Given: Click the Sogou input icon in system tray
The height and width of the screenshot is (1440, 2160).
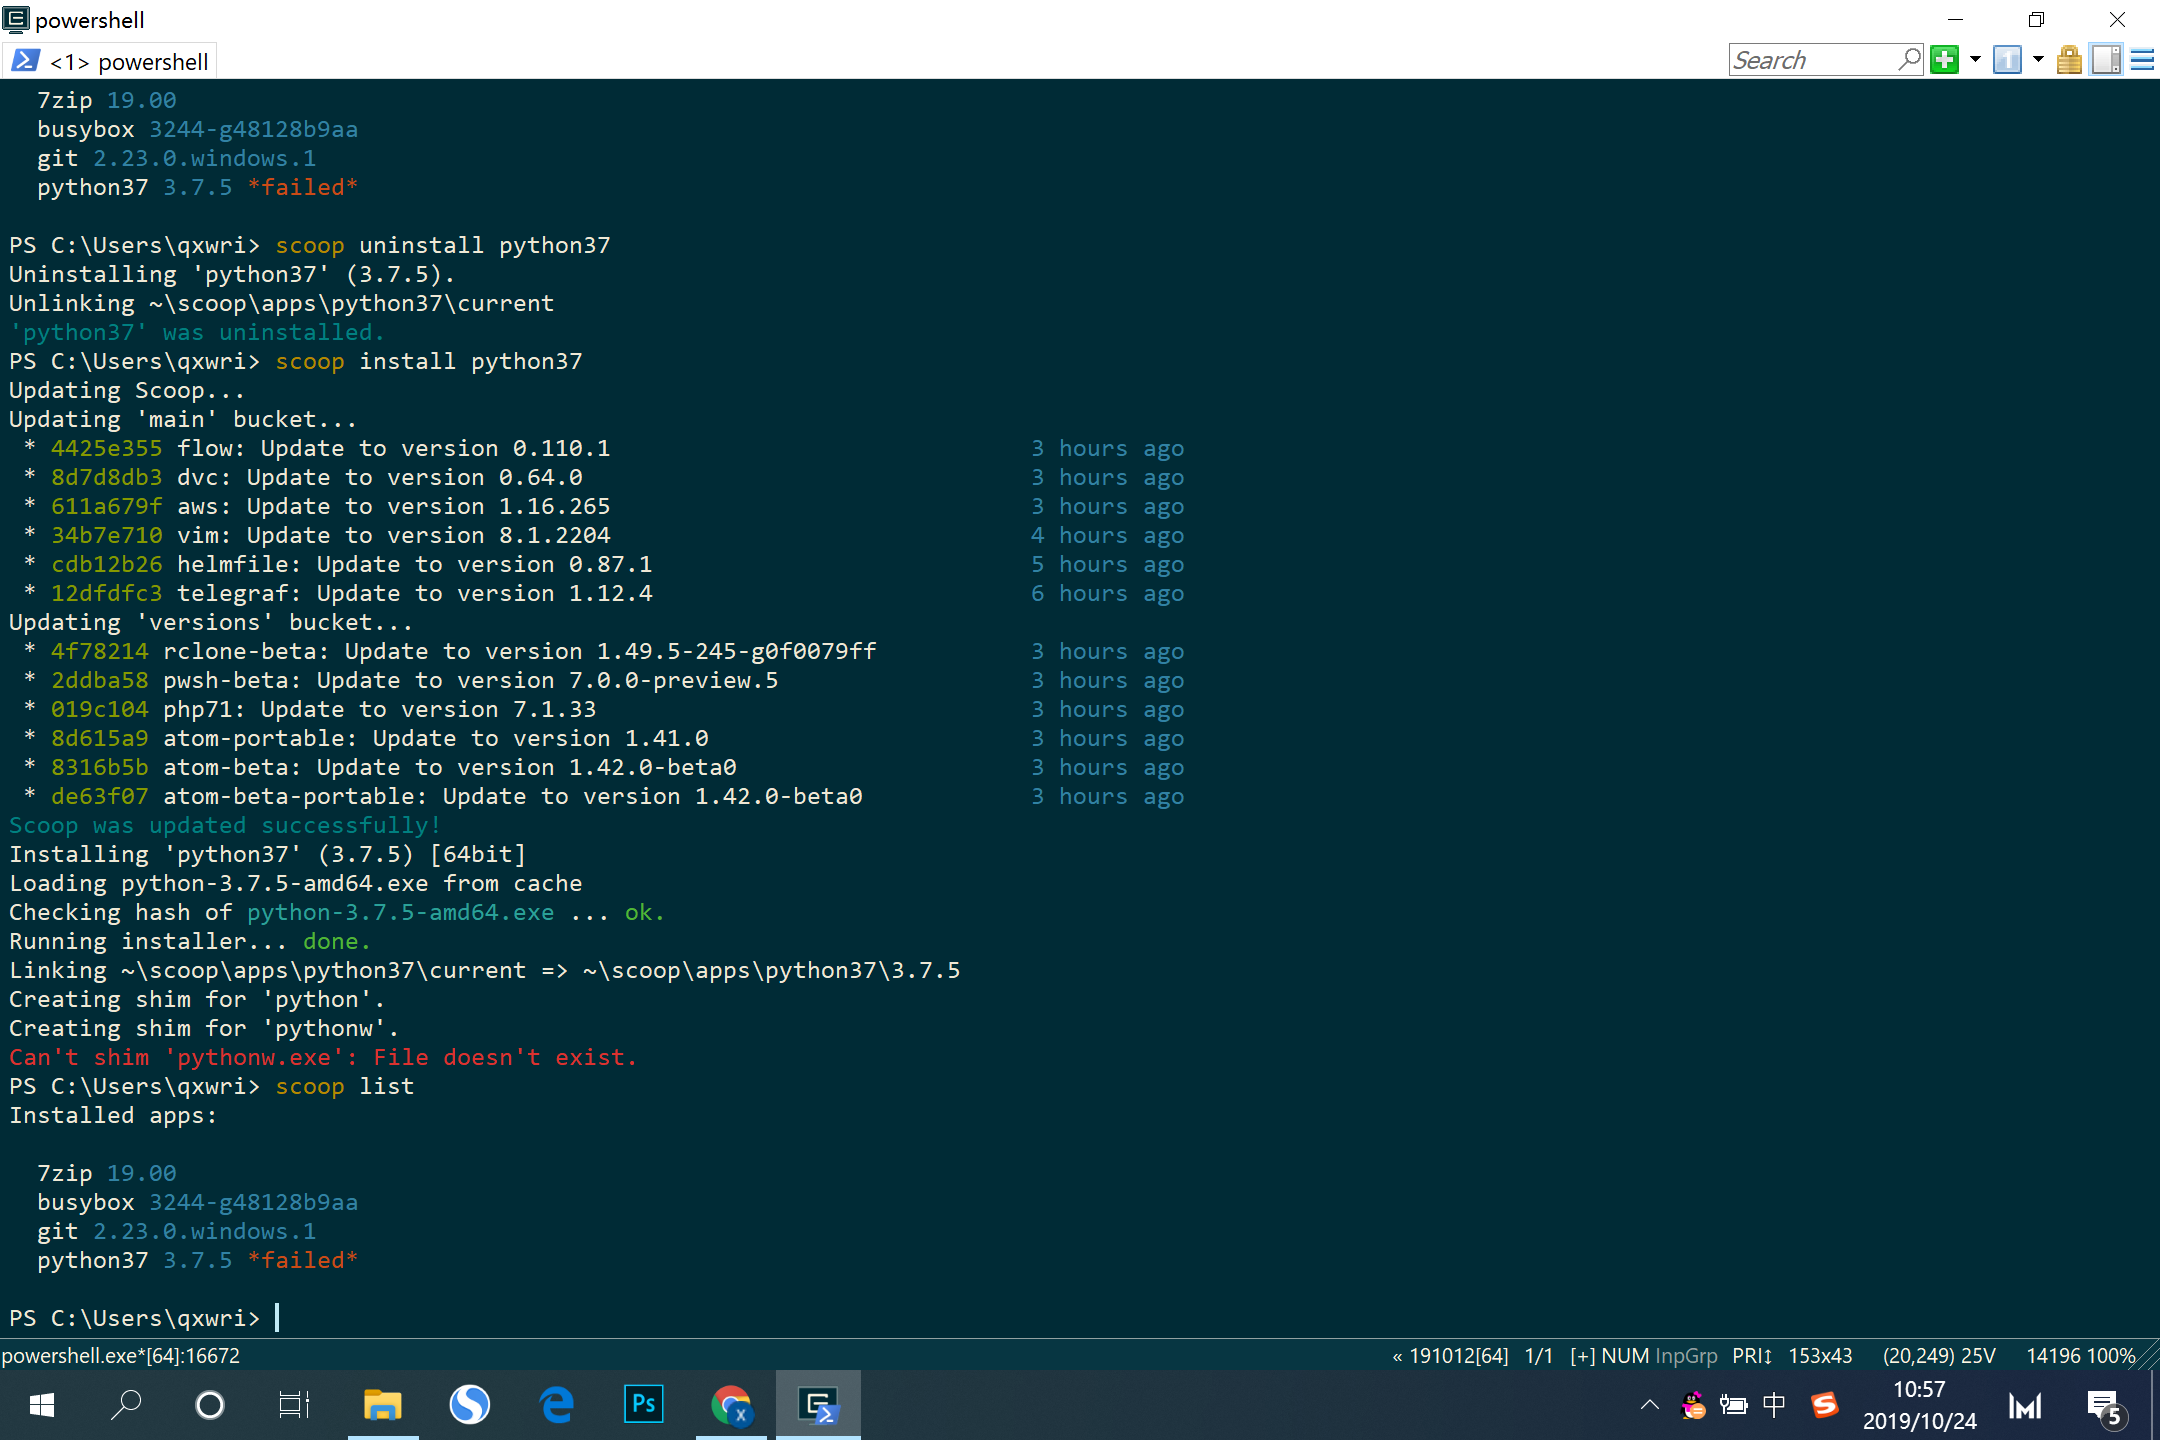Looking at the screenshot, I should 1824,1404.
